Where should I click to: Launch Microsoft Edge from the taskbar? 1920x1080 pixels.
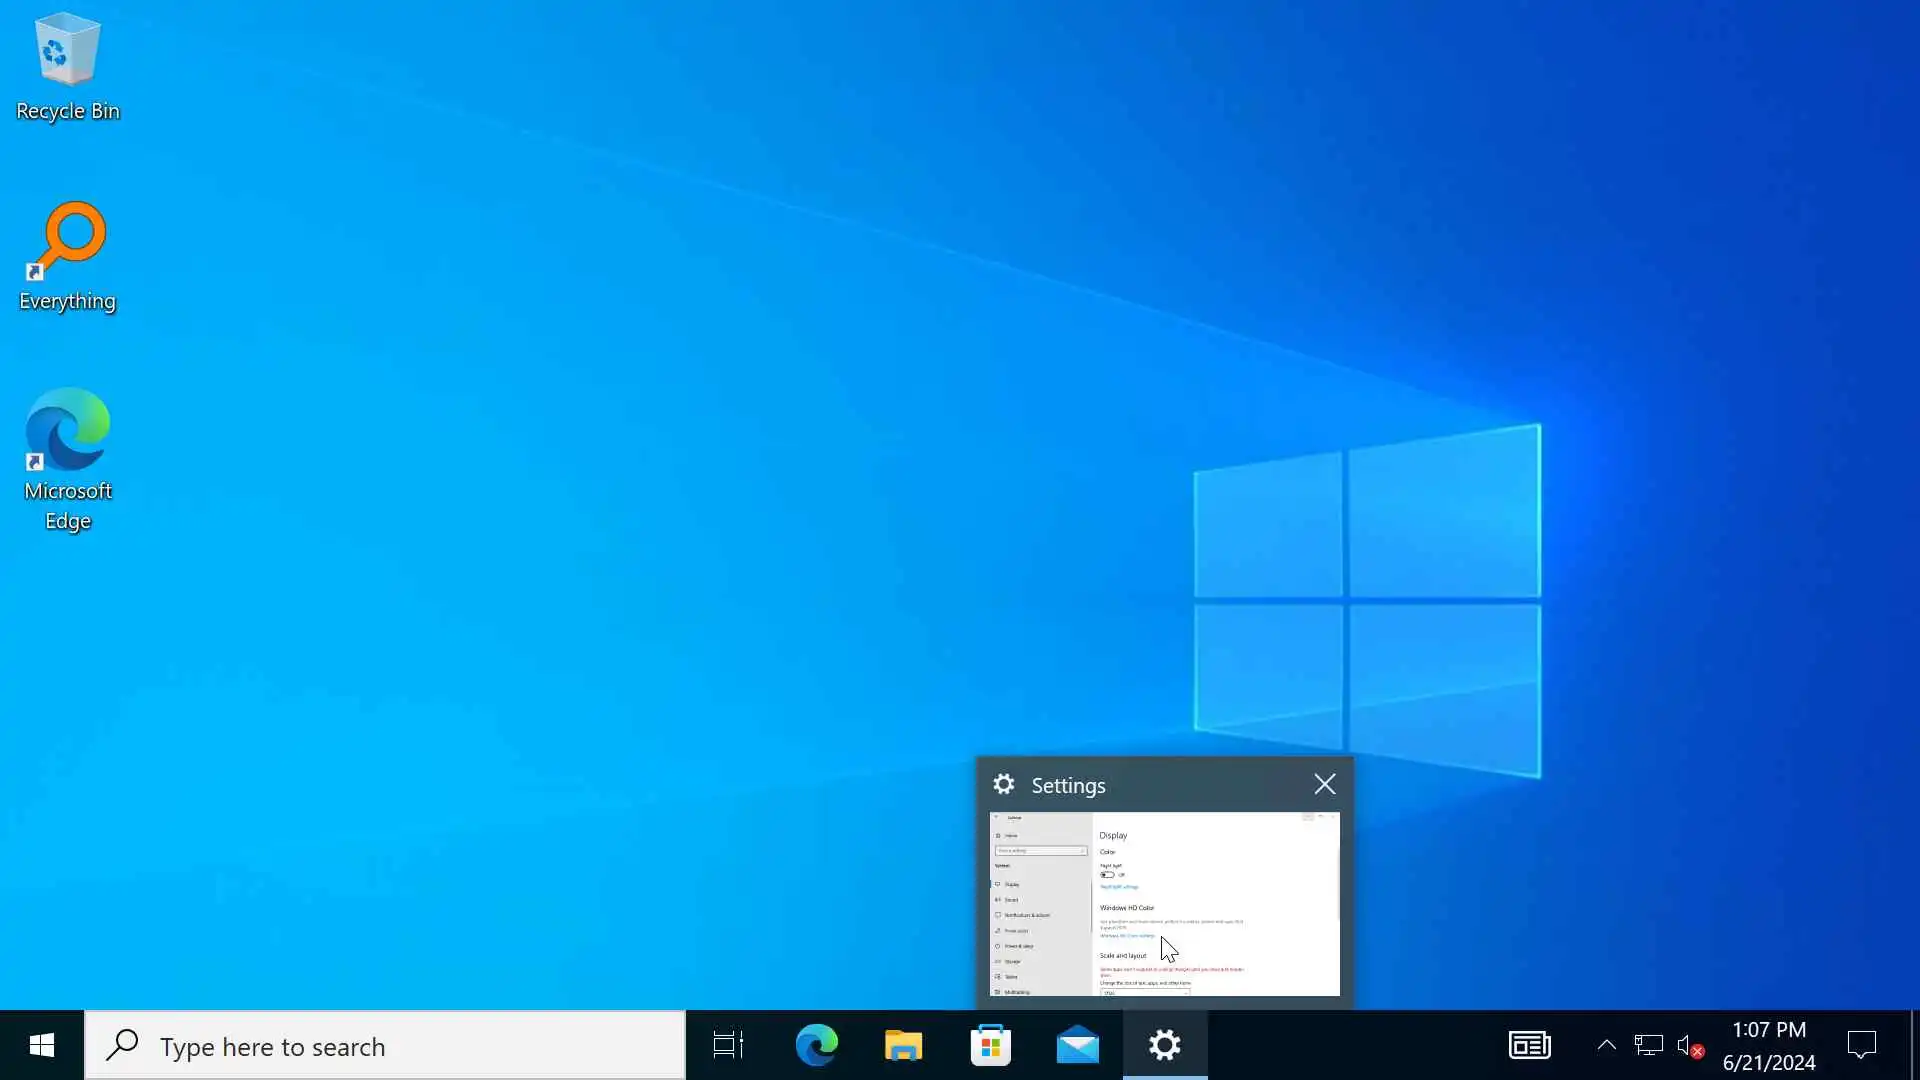click(816, 1045)
